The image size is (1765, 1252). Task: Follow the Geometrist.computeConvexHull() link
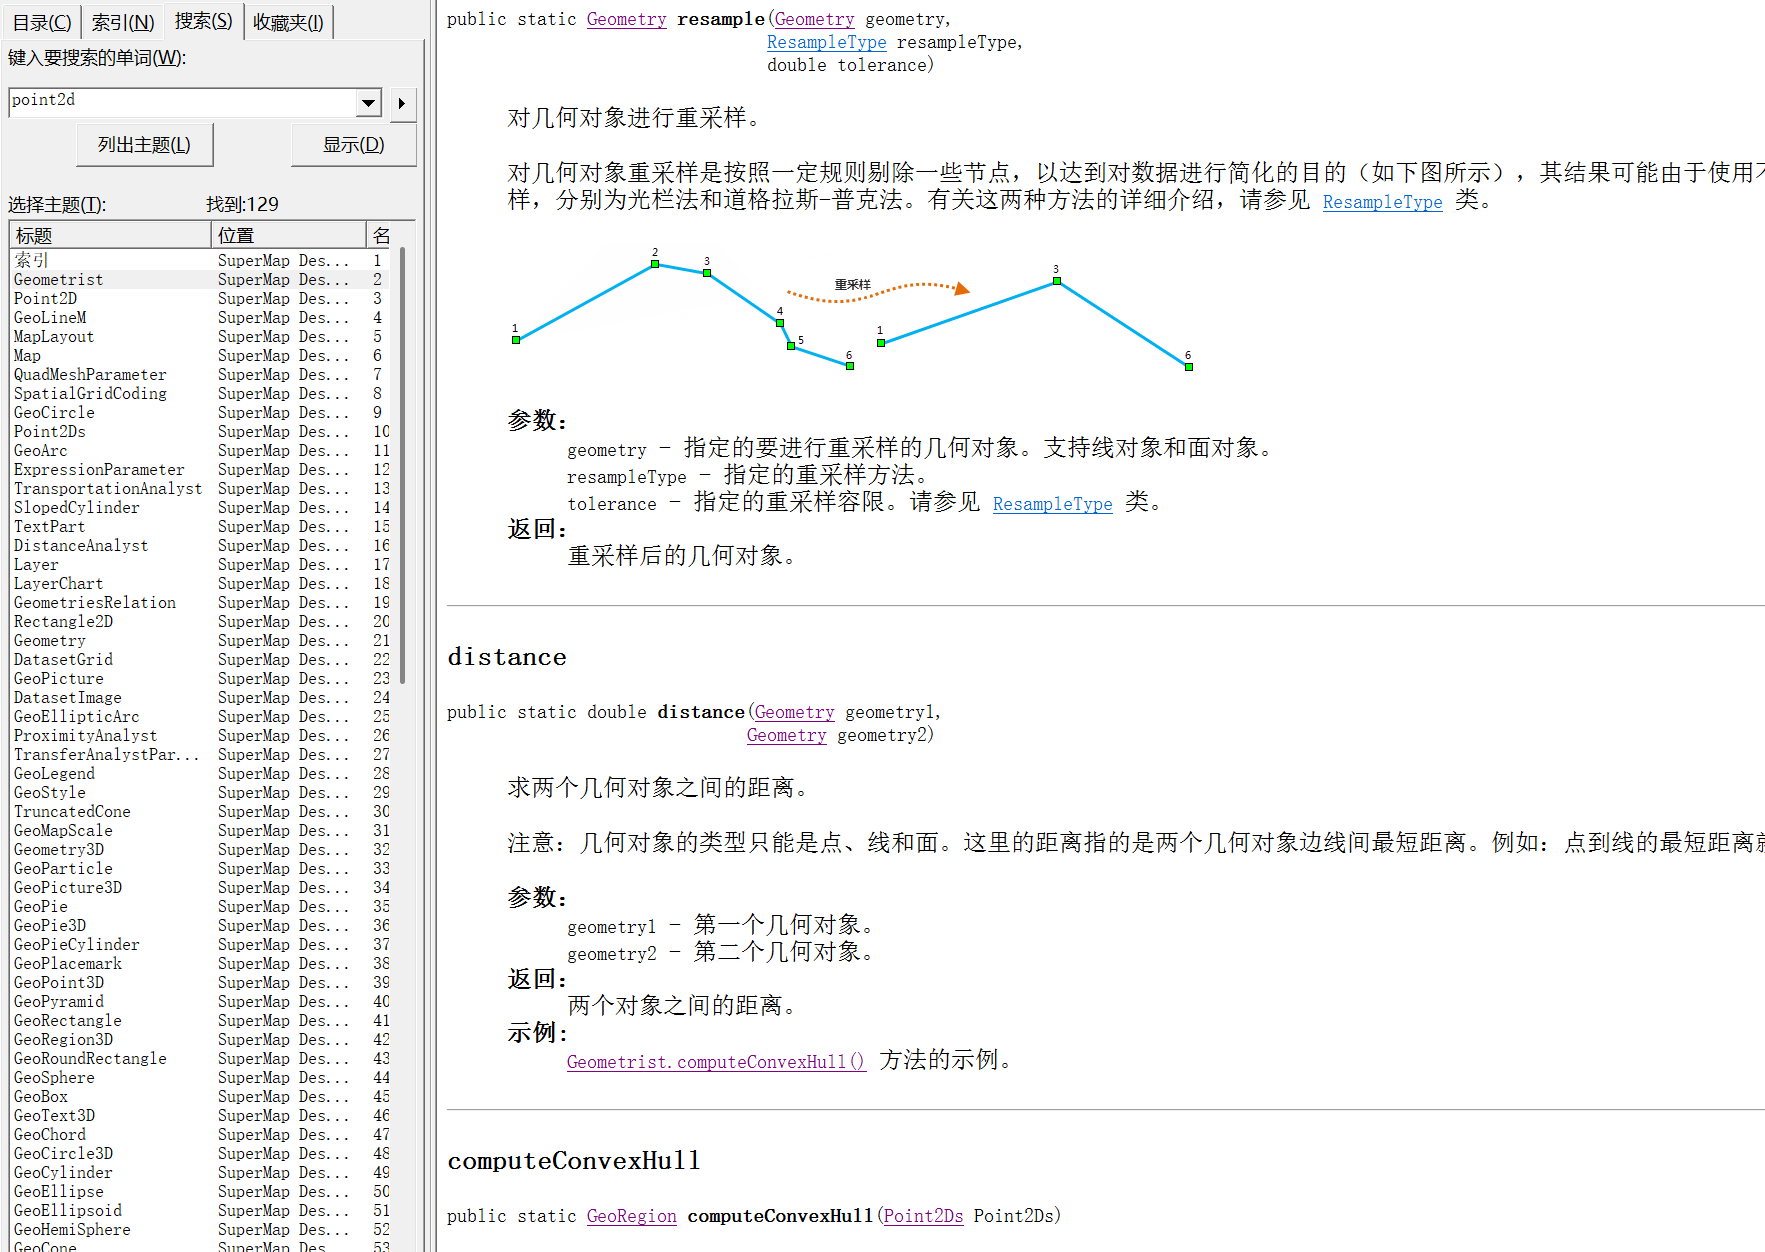715,1061
